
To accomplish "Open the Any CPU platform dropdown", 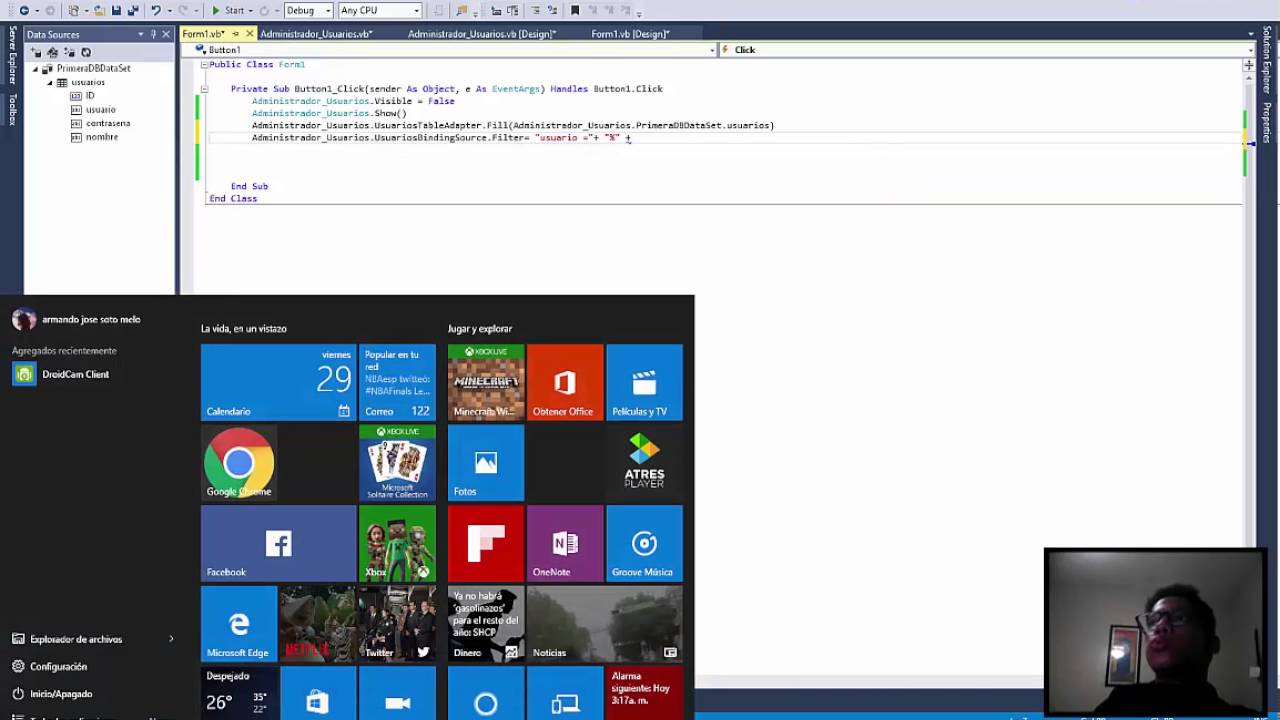I will 379,10.
